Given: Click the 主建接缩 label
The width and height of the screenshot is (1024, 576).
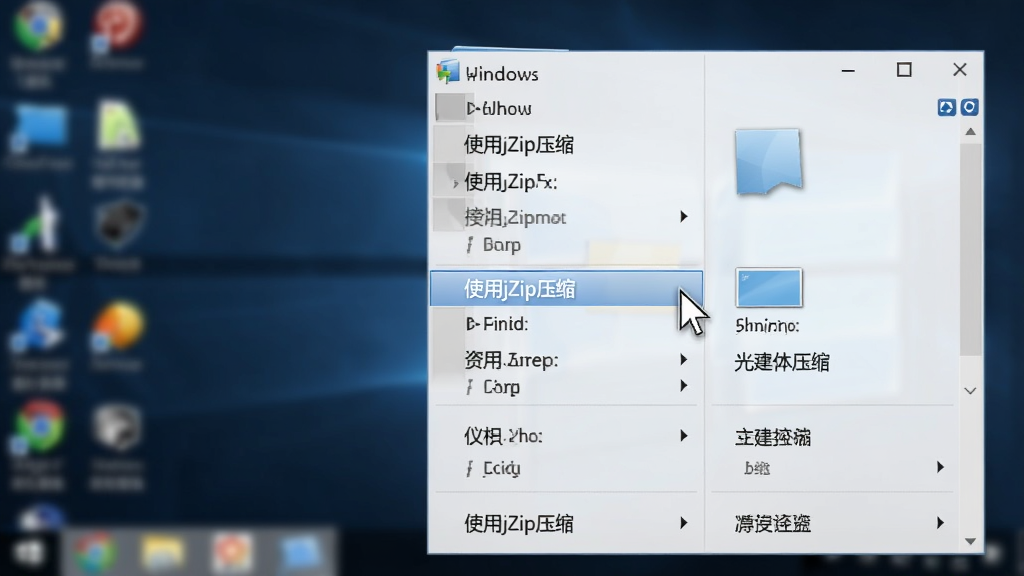Looking at the screenshot, I should [773, 437].
